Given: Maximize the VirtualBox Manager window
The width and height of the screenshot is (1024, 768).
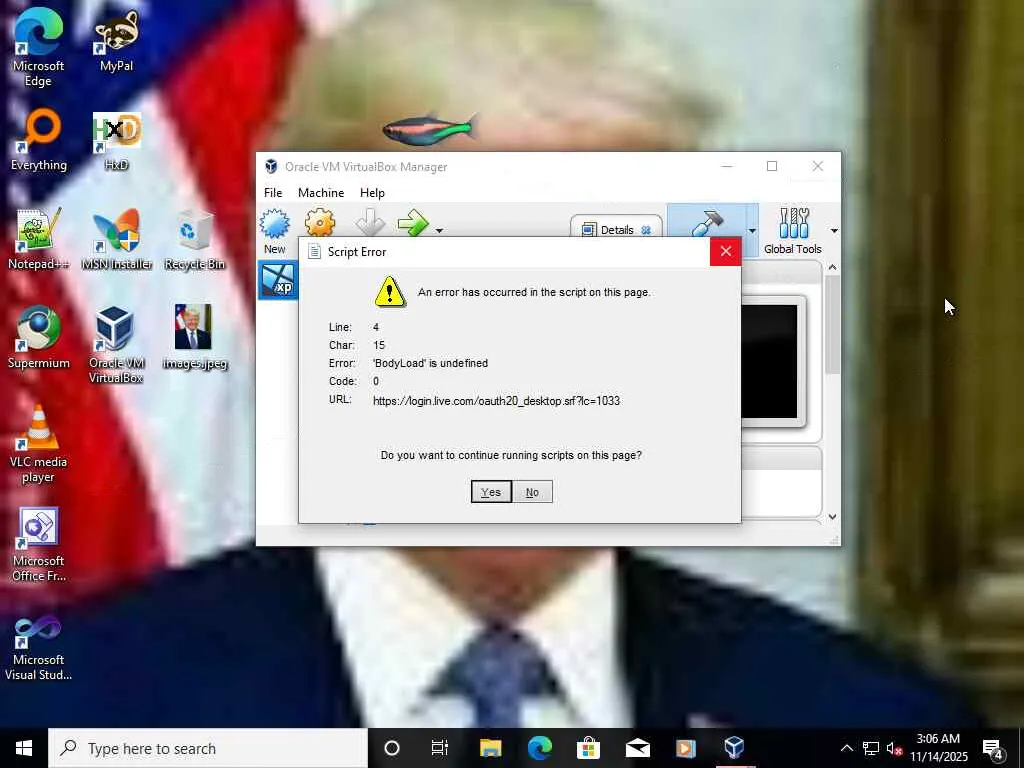Looking at the screenshot, I should click(x=772, y=167).
